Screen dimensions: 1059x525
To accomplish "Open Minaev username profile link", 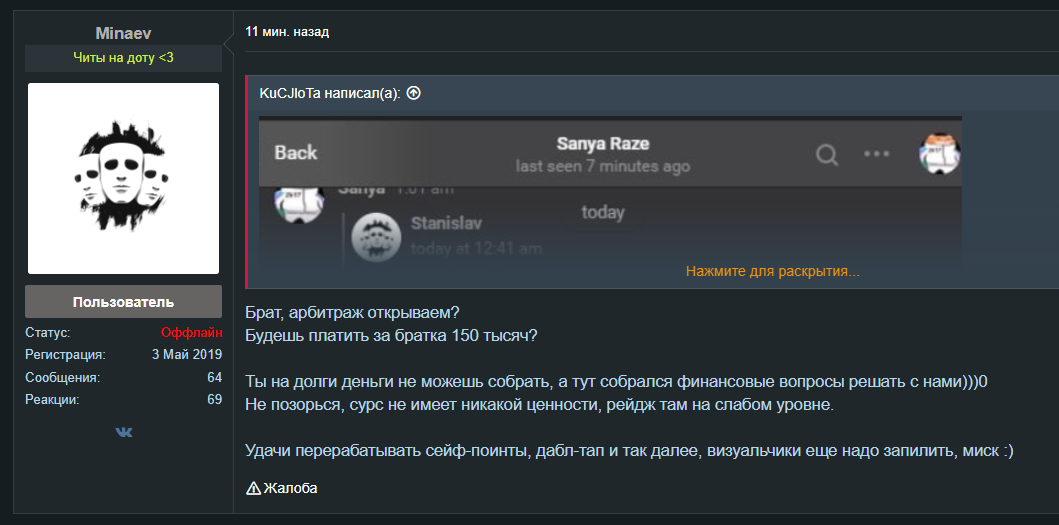I will point(124,33).
